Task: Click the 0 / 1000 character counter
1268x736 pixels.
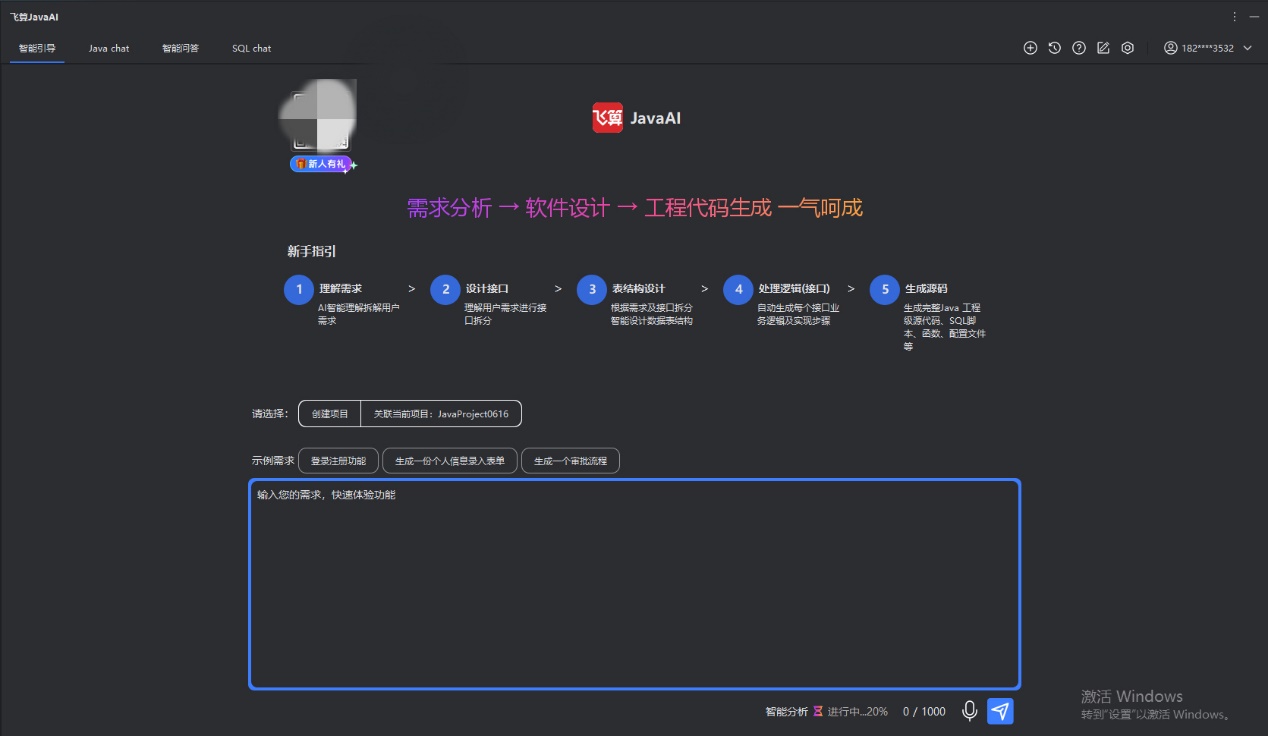Action: [924, 712]
